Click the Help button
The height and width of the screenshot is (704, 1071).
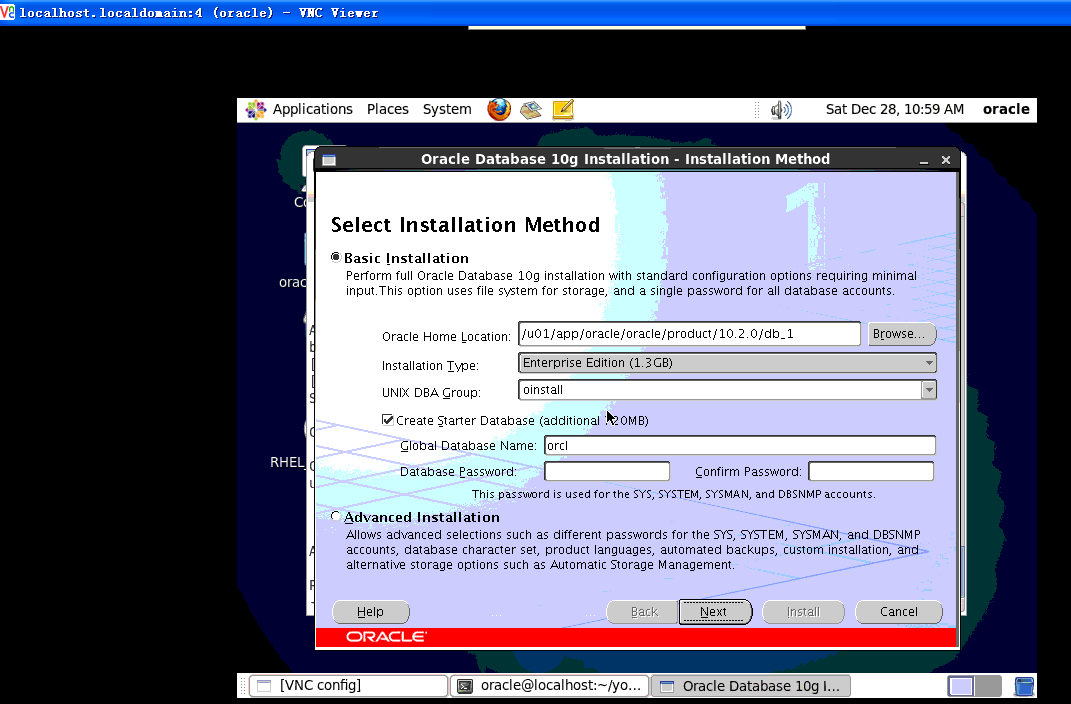370,612
